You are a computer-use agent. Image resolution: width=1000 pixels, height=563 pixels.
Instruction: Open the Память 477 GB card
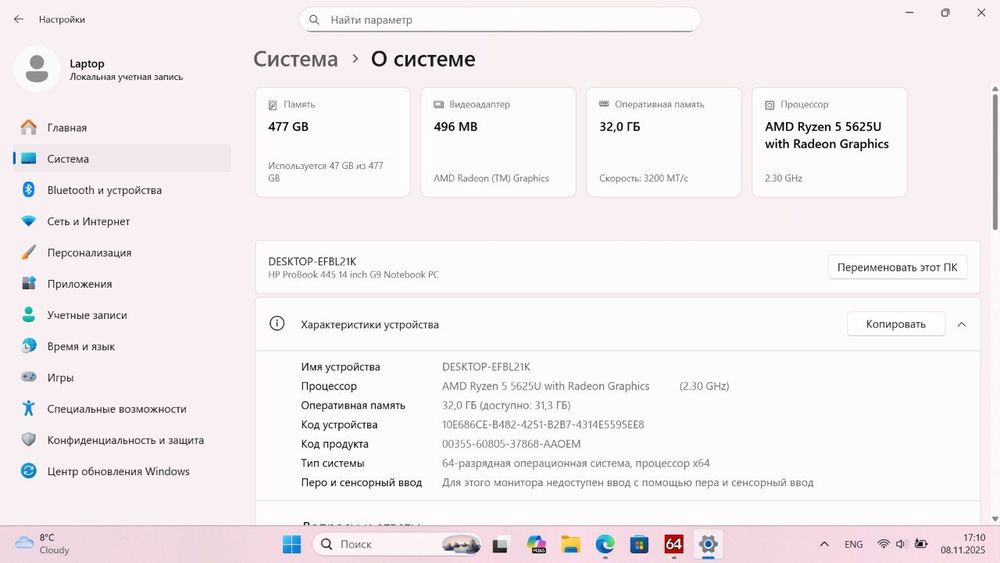click(332, 142)
